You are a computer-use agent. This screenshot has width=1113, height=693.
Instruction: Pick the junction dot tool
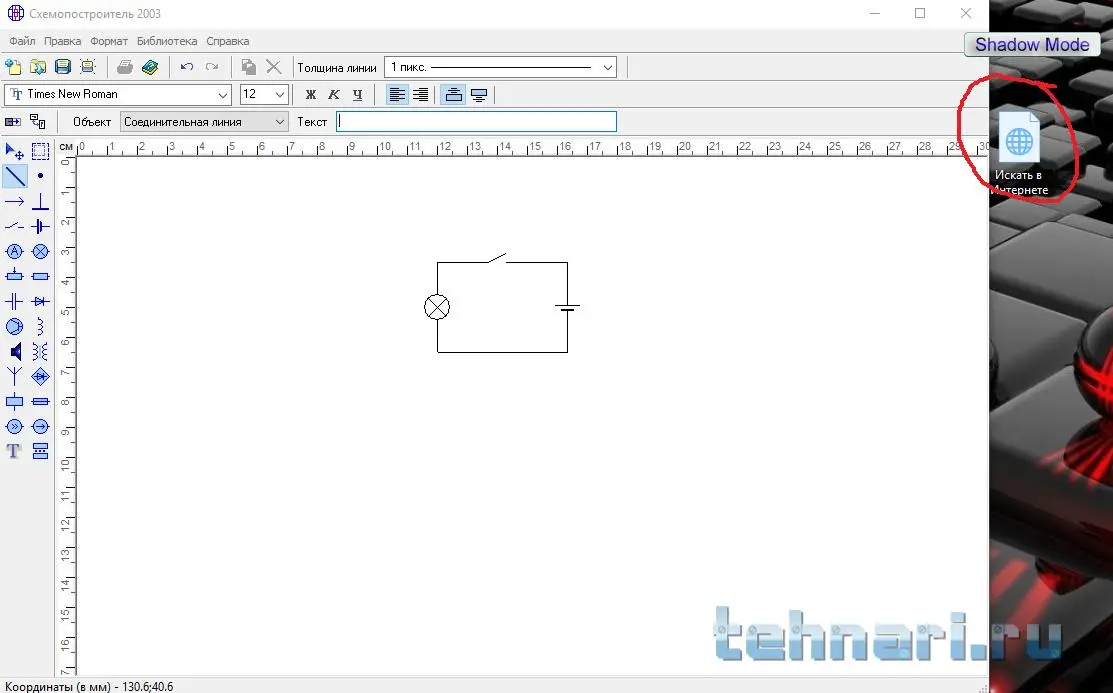click(x=40, y=176)
